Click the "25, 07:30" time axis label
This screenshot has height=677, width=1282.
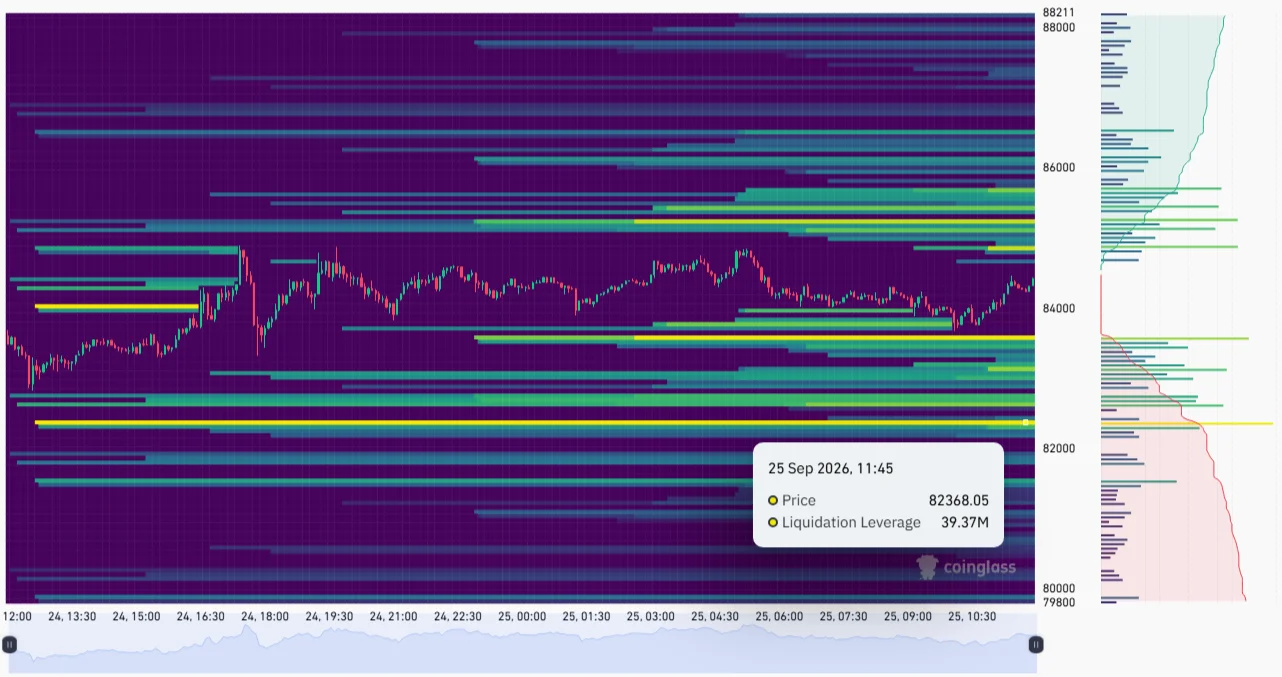tap(843, 616)
